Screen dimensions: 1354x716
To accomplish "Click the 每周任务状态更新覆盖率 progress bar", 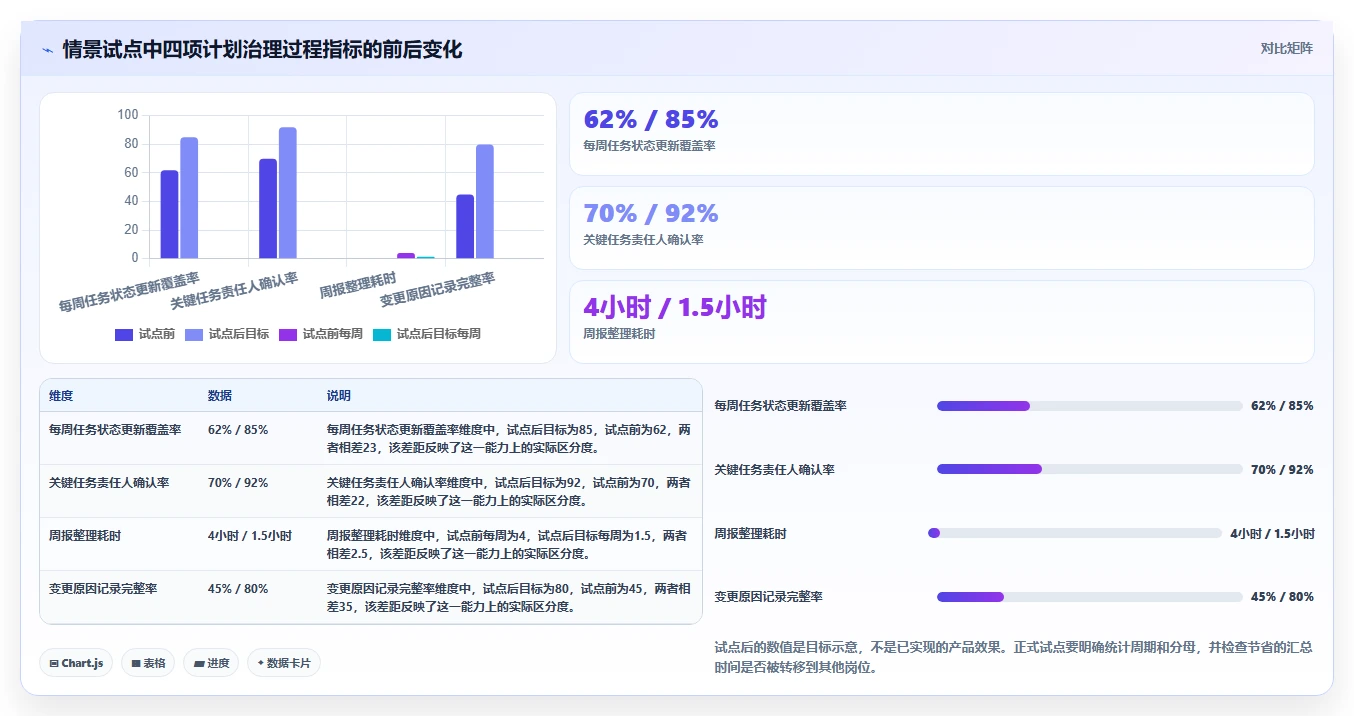I will [x=1089, y=406].
